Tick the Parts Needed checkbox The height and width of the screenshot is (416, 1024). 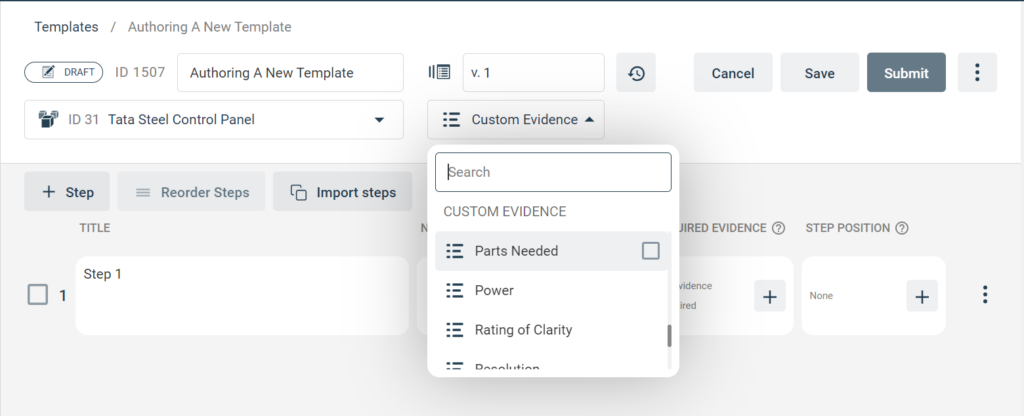coord(651,251)
